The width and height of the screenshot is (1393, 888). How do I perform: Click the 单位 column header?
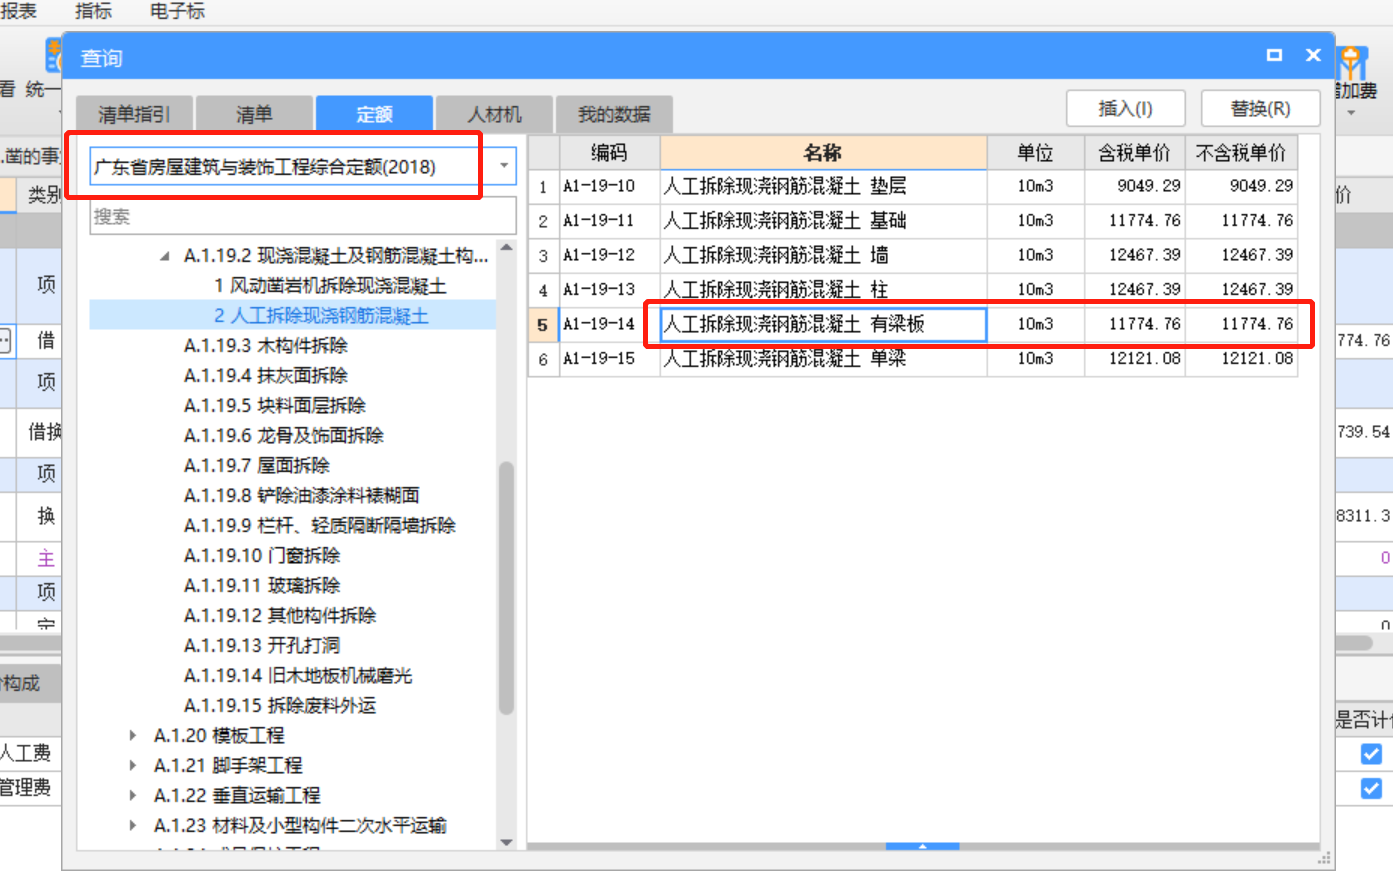coord(1035,153)
